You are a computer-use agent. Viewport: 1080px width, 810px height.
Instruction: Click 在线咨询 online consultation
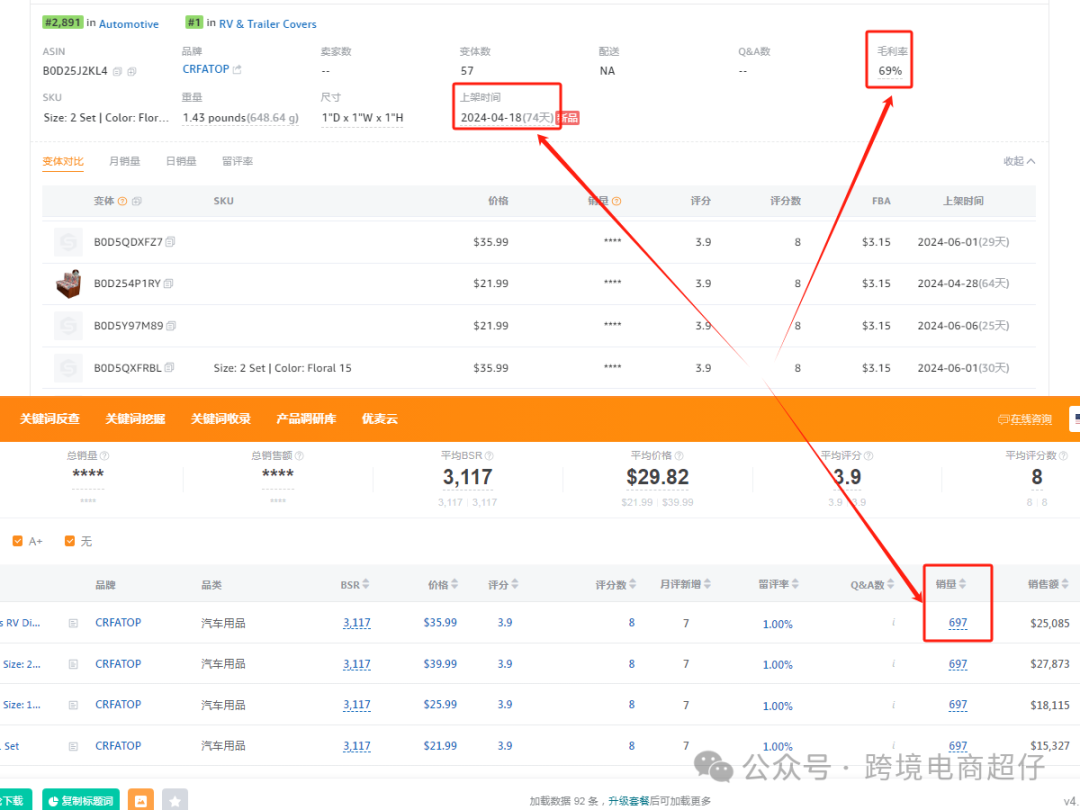coord(1025,419)
